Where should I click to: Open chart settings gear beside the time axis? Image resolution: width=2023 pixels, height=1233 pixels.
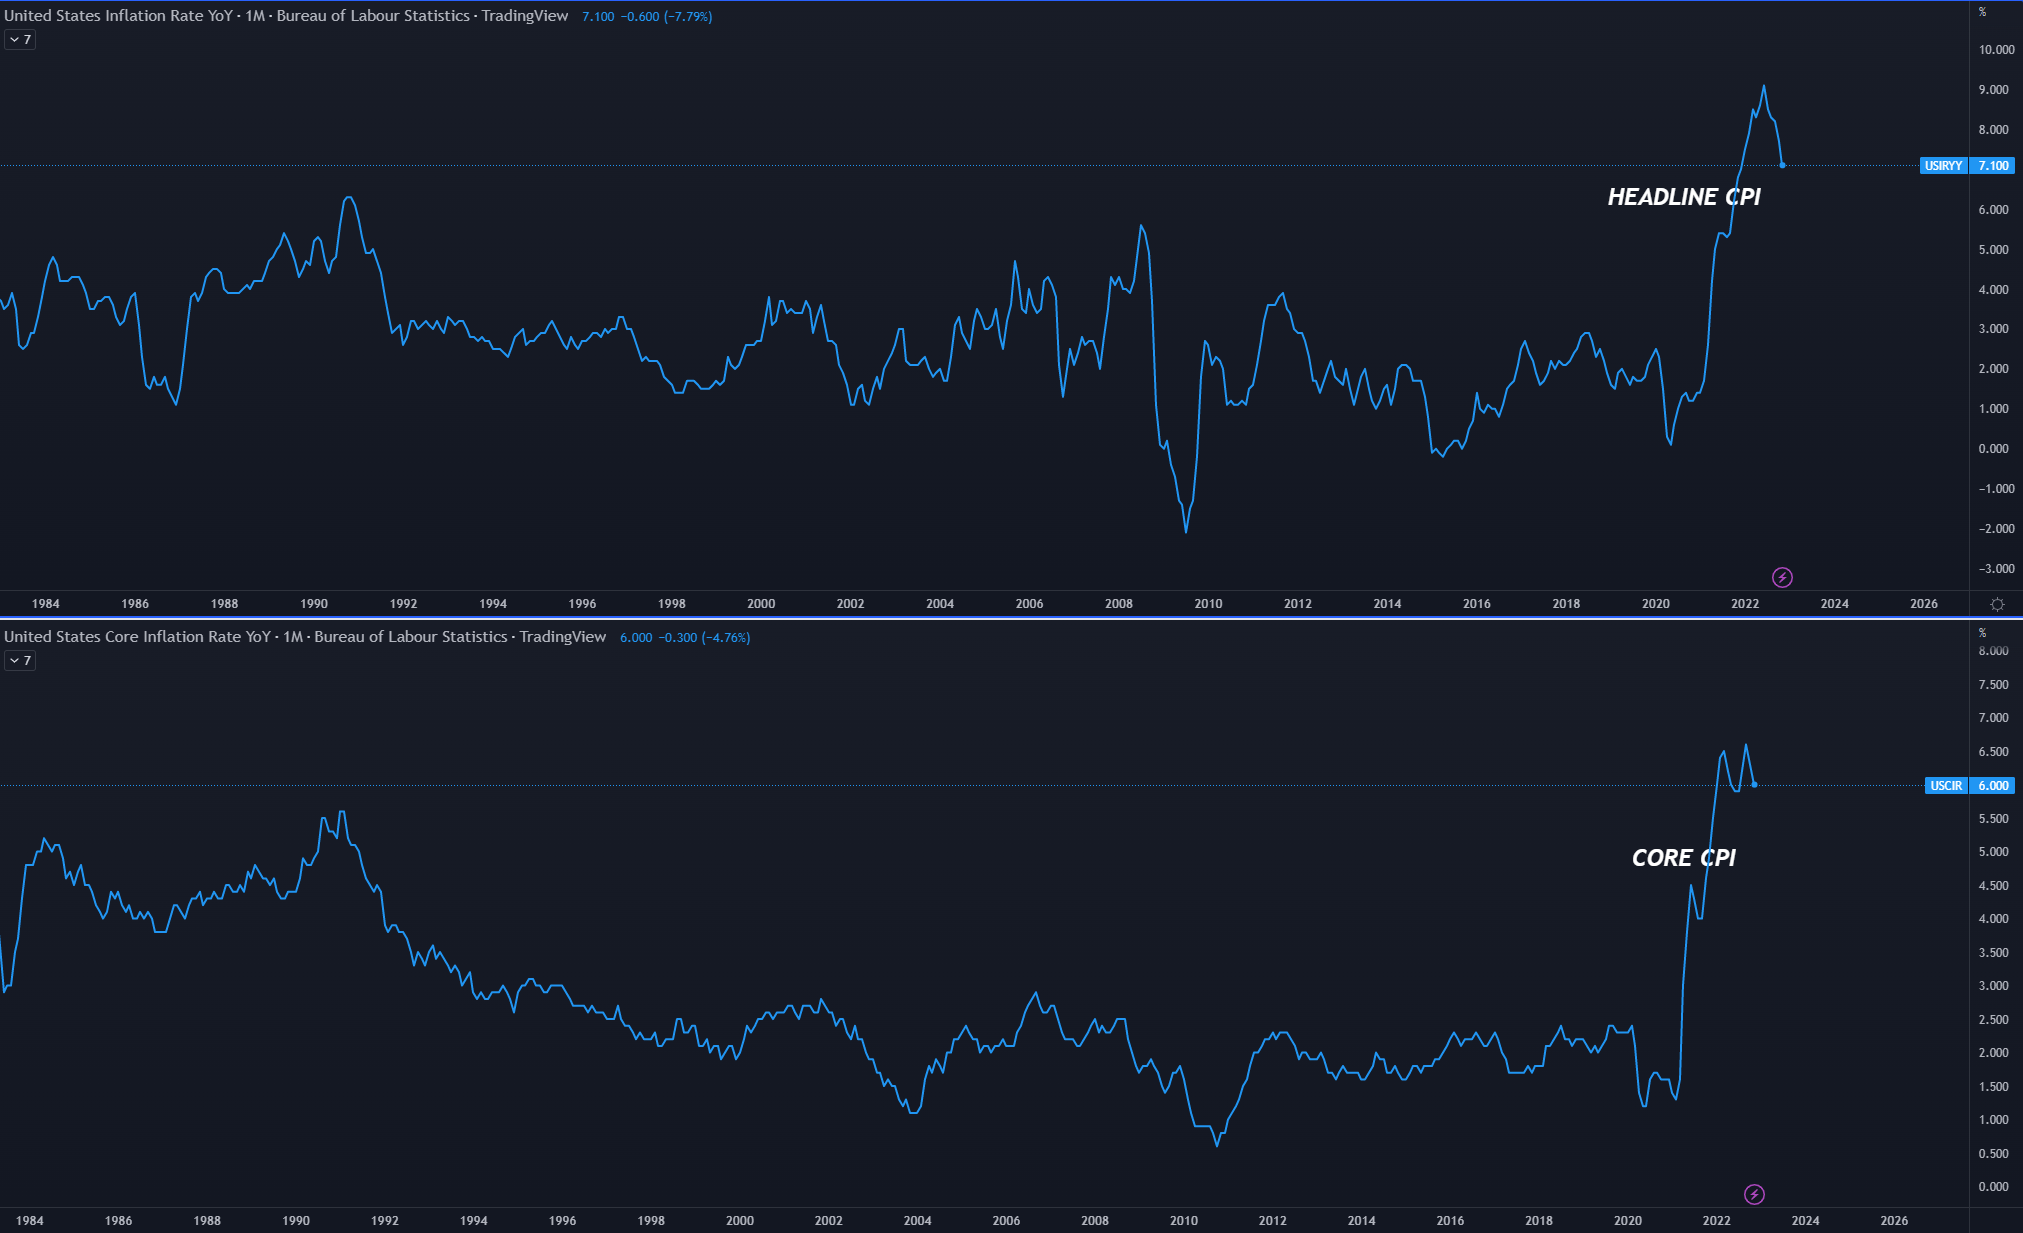click(x=1997, y=604)
